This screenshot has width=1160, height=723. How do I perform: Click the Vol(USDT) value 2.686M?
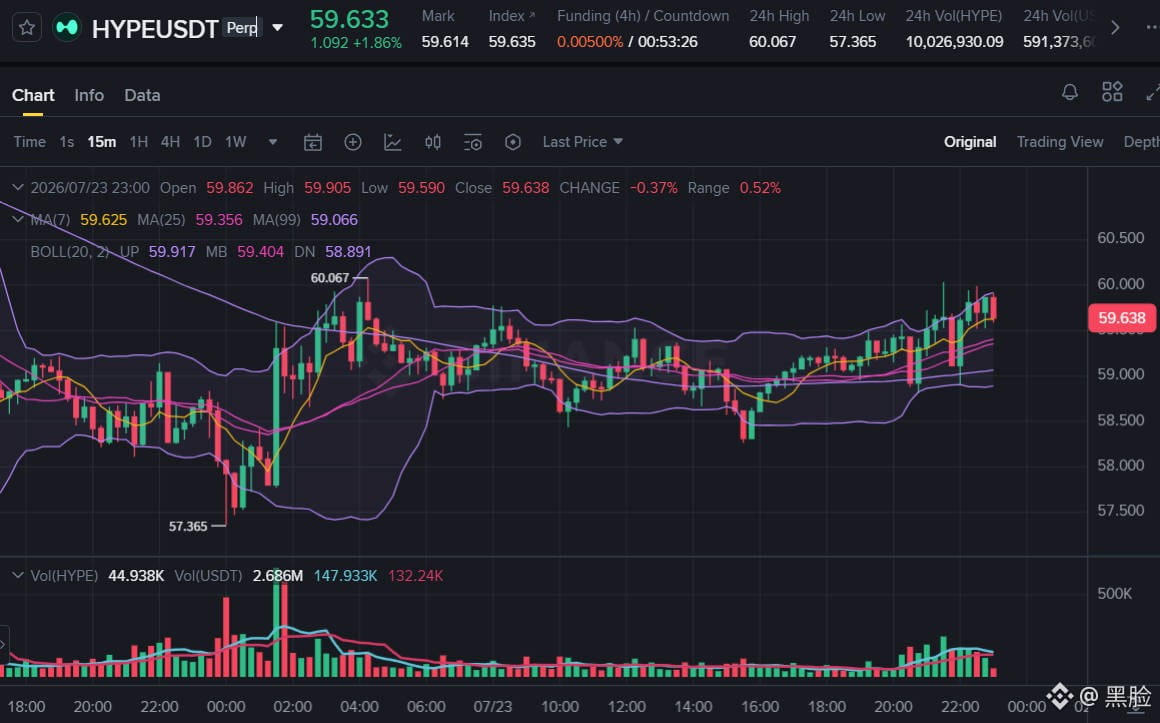(x=277, y=576)
